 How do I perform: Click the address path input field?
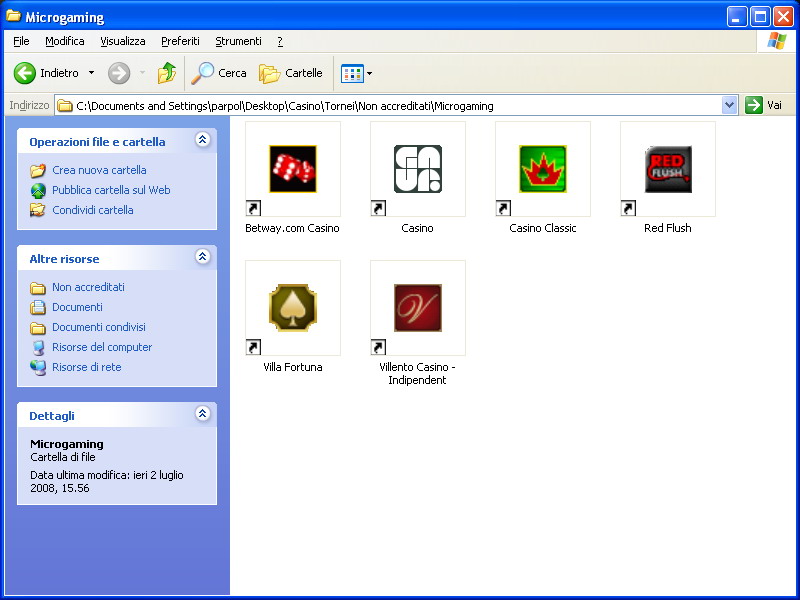396,106
